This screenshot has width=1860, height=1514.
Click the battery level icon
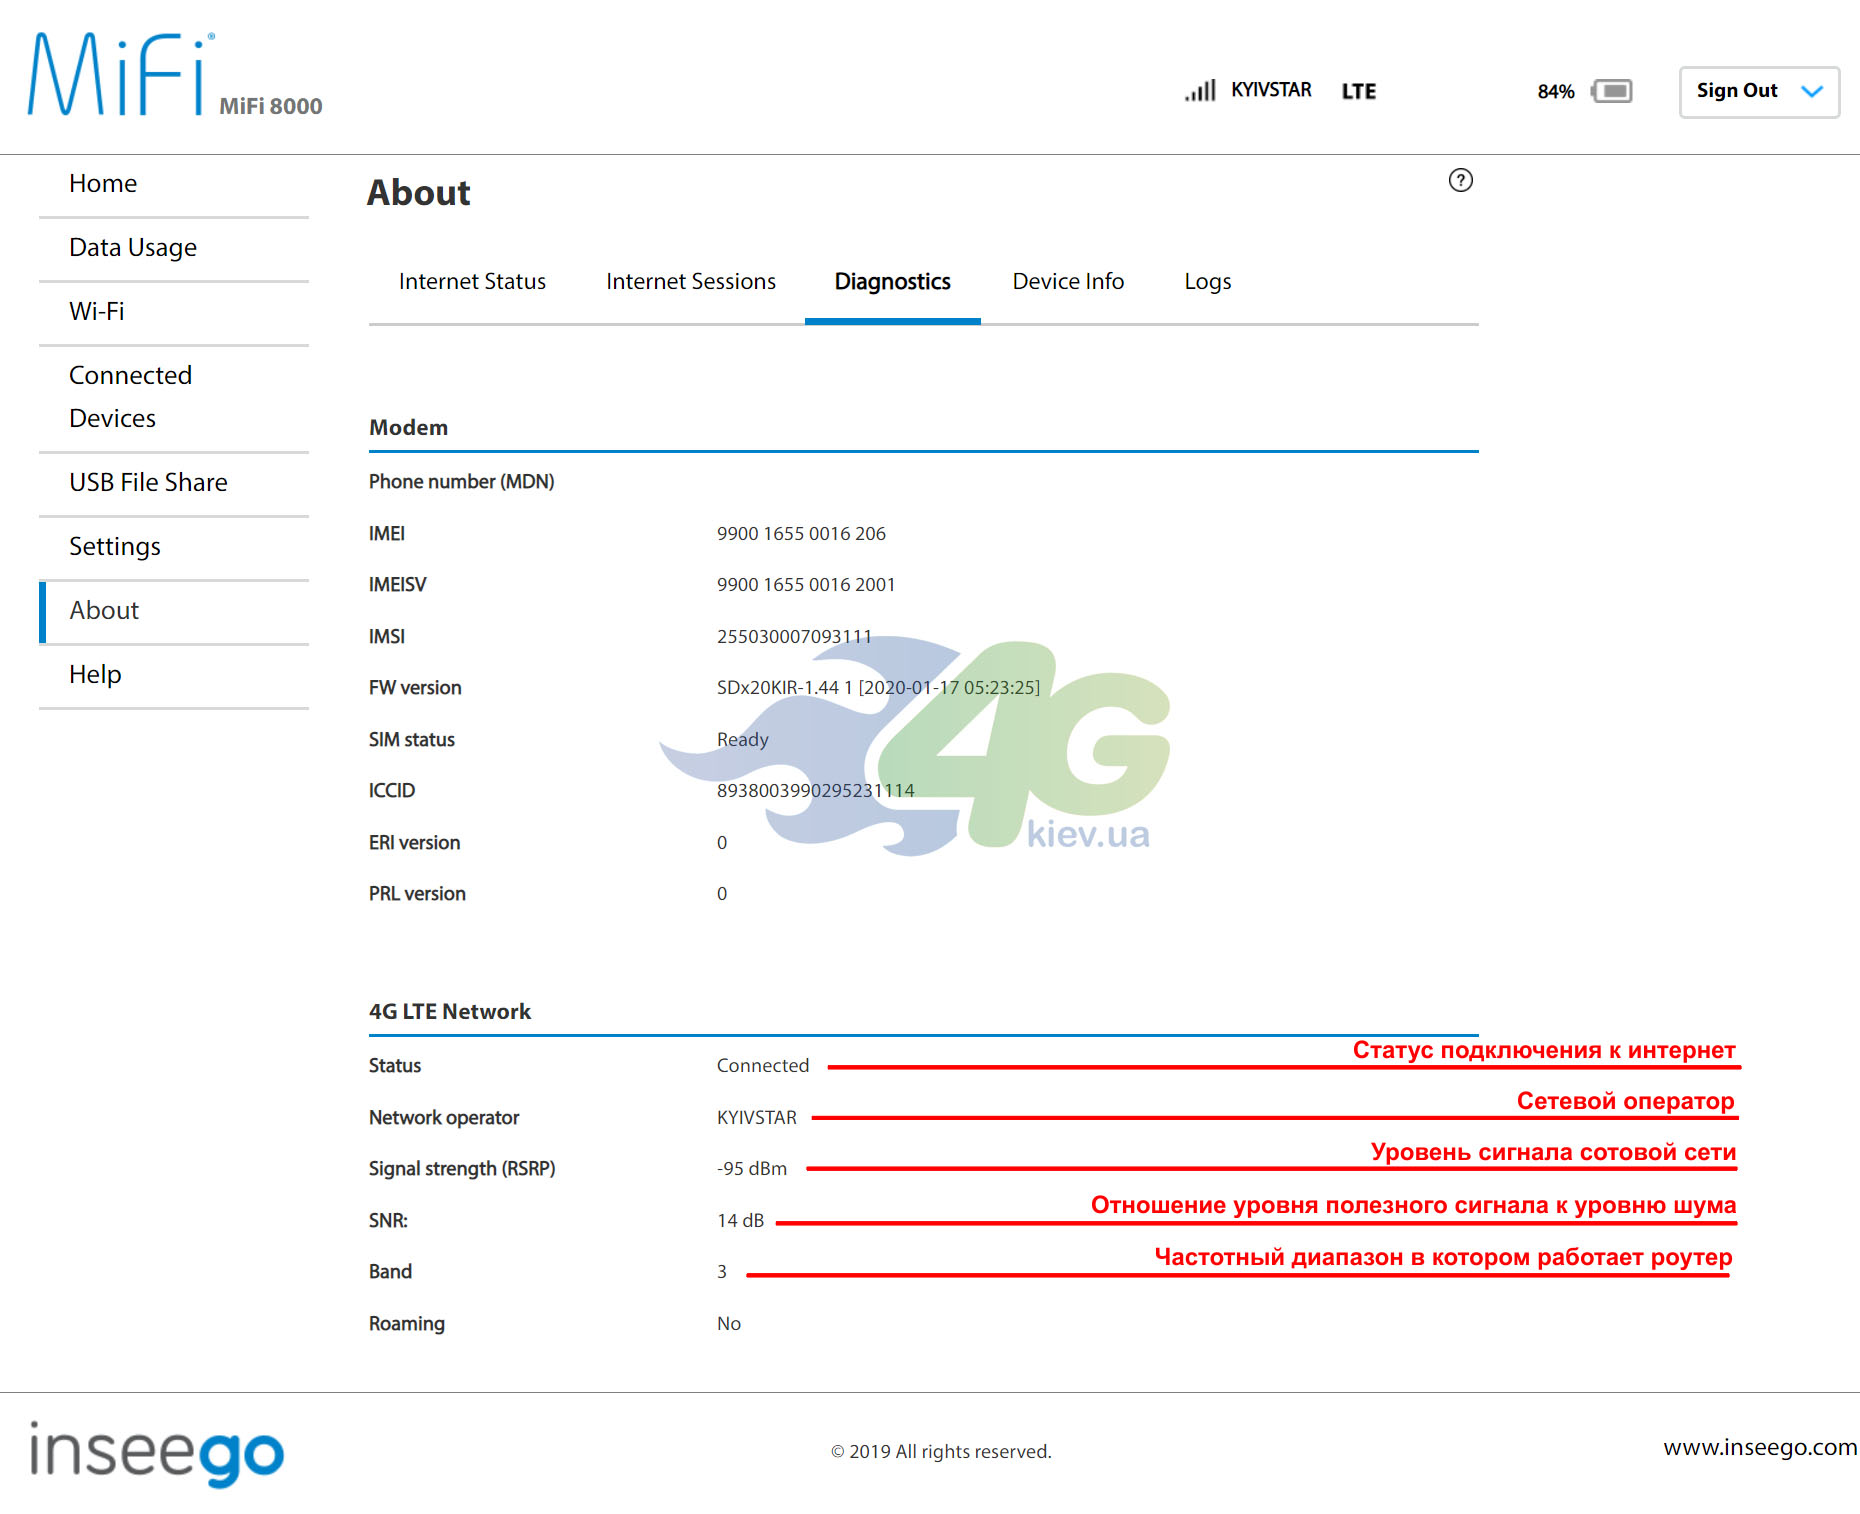point(1611,91)
